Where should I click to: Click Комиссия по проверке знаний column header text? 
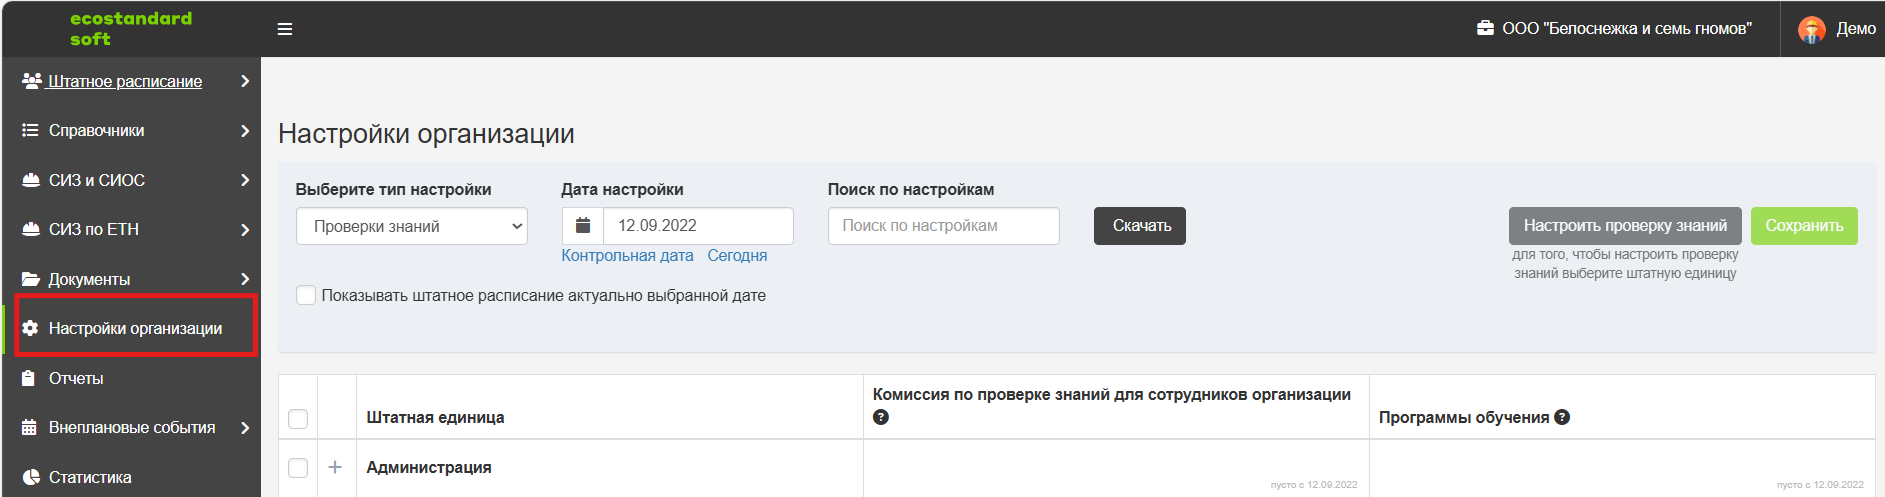(x=1112, y=394)
